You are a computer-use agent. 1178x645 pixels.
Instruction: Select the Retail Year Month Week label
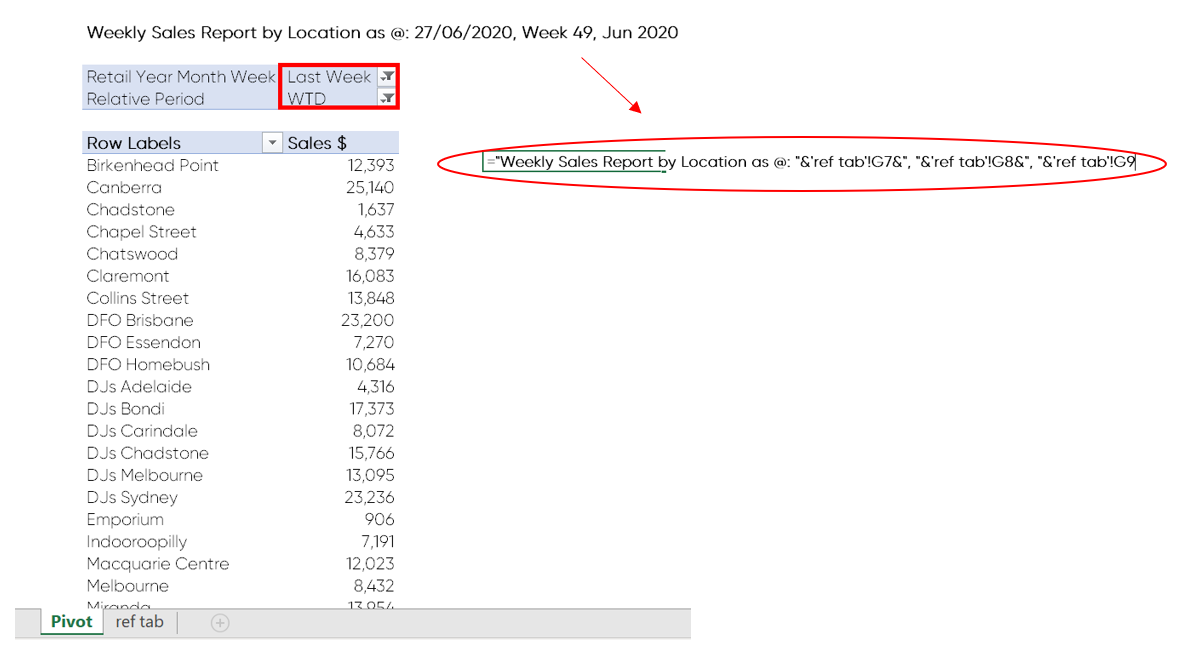pyautogui.click(x=181, y=77)
